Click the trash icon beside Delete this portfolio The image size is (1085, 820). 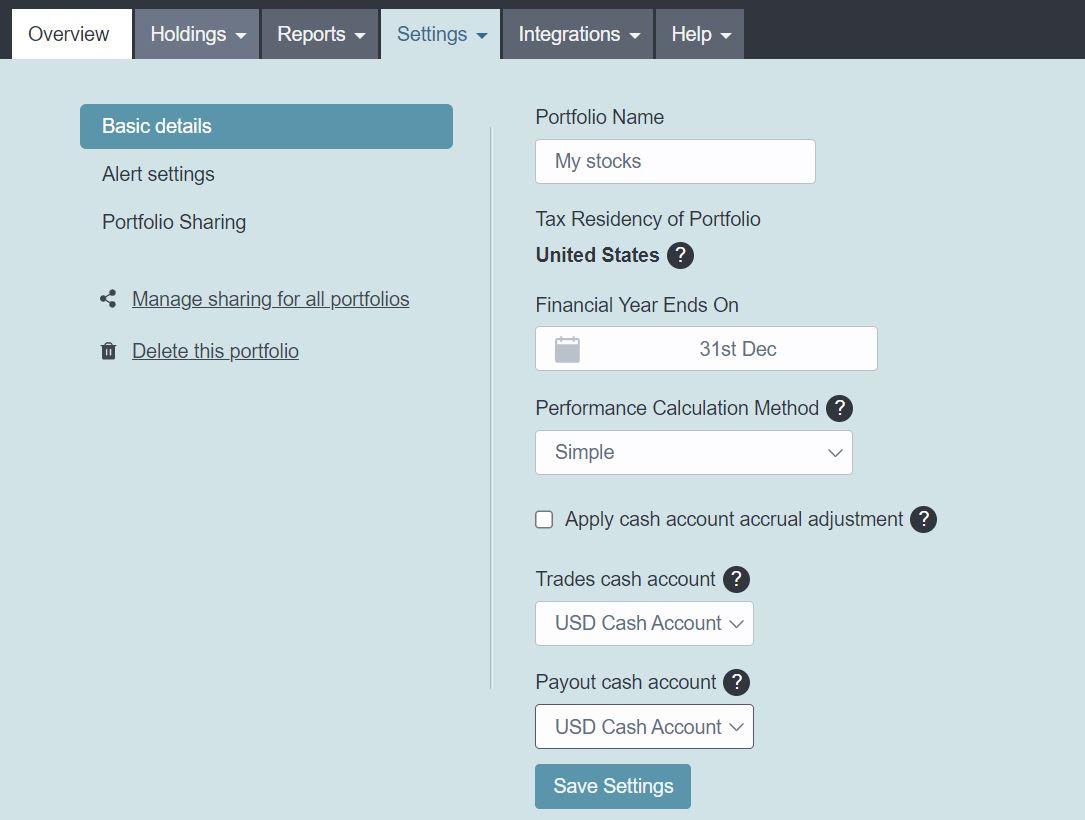coord(108,351)
